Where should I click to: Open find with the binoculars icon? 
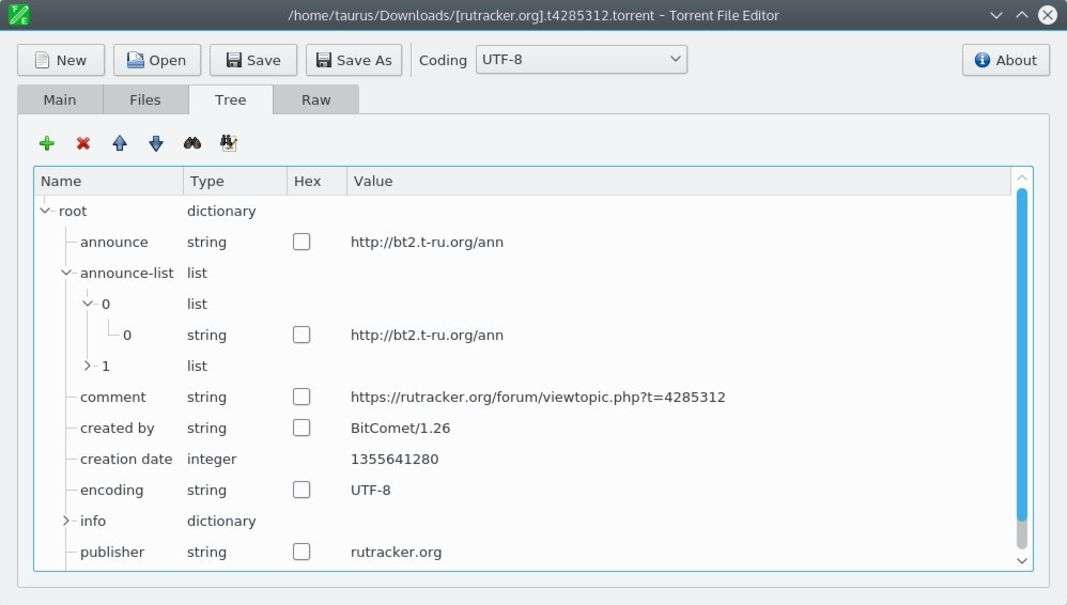coord(192,143)
